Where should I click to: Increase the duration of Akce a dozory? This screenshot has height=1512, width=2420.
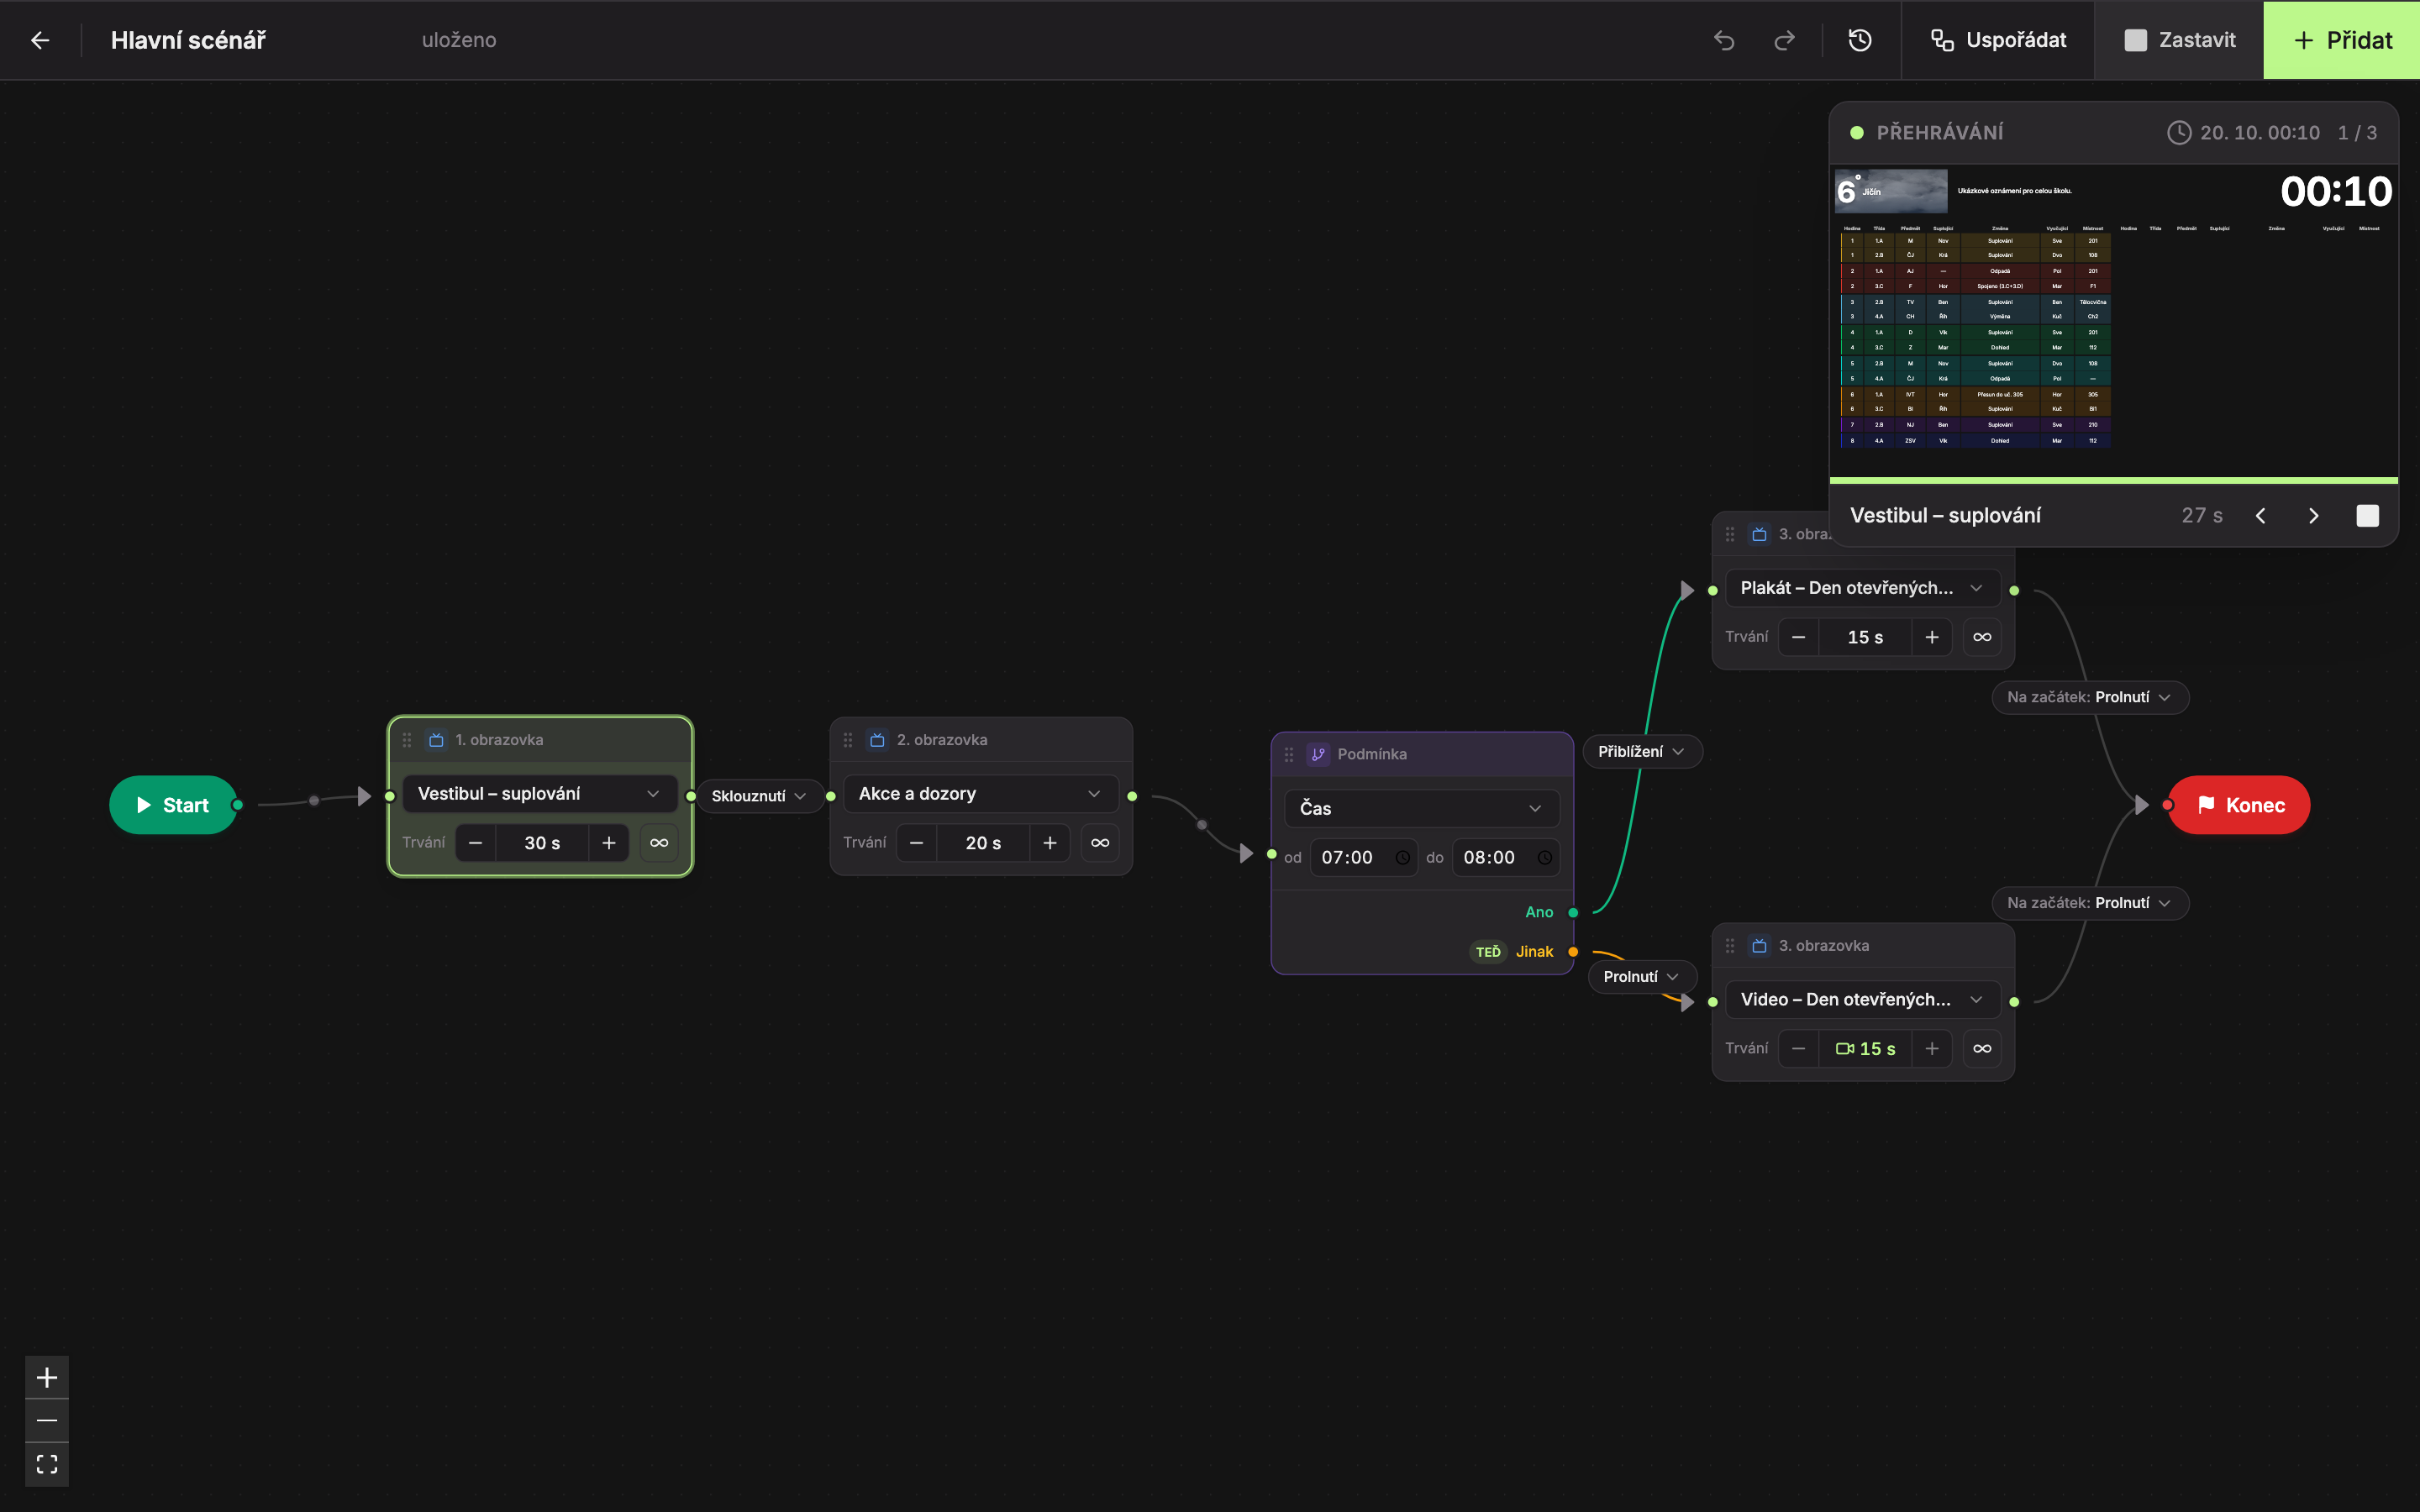tap(1049, 843)
